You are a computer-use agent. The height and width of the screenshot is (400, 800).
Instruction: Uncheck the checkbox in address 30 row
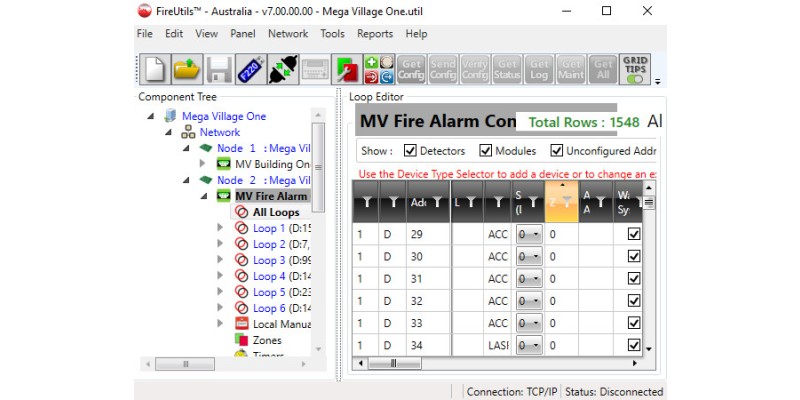tap(634, 256)
